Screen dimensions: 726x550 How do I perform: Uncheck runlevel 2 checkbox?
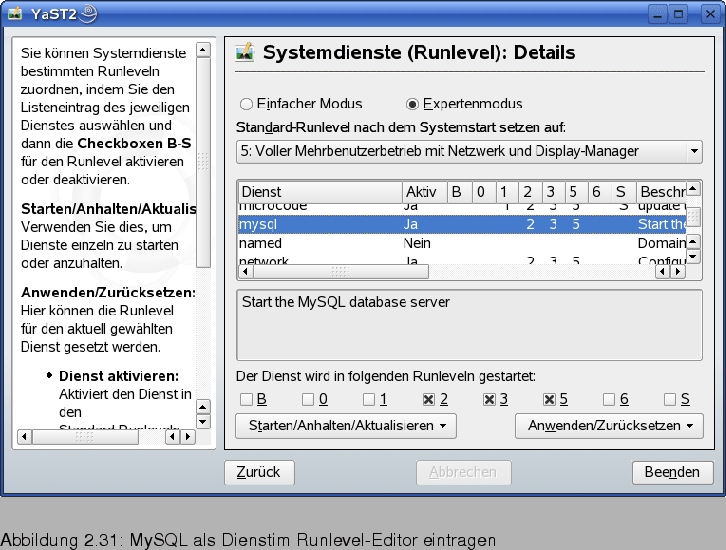429,399
